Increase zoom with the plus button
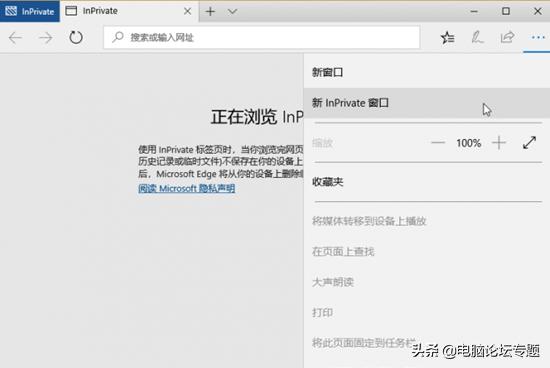Viewport: 550px width, 368px height. click(499, 143)
